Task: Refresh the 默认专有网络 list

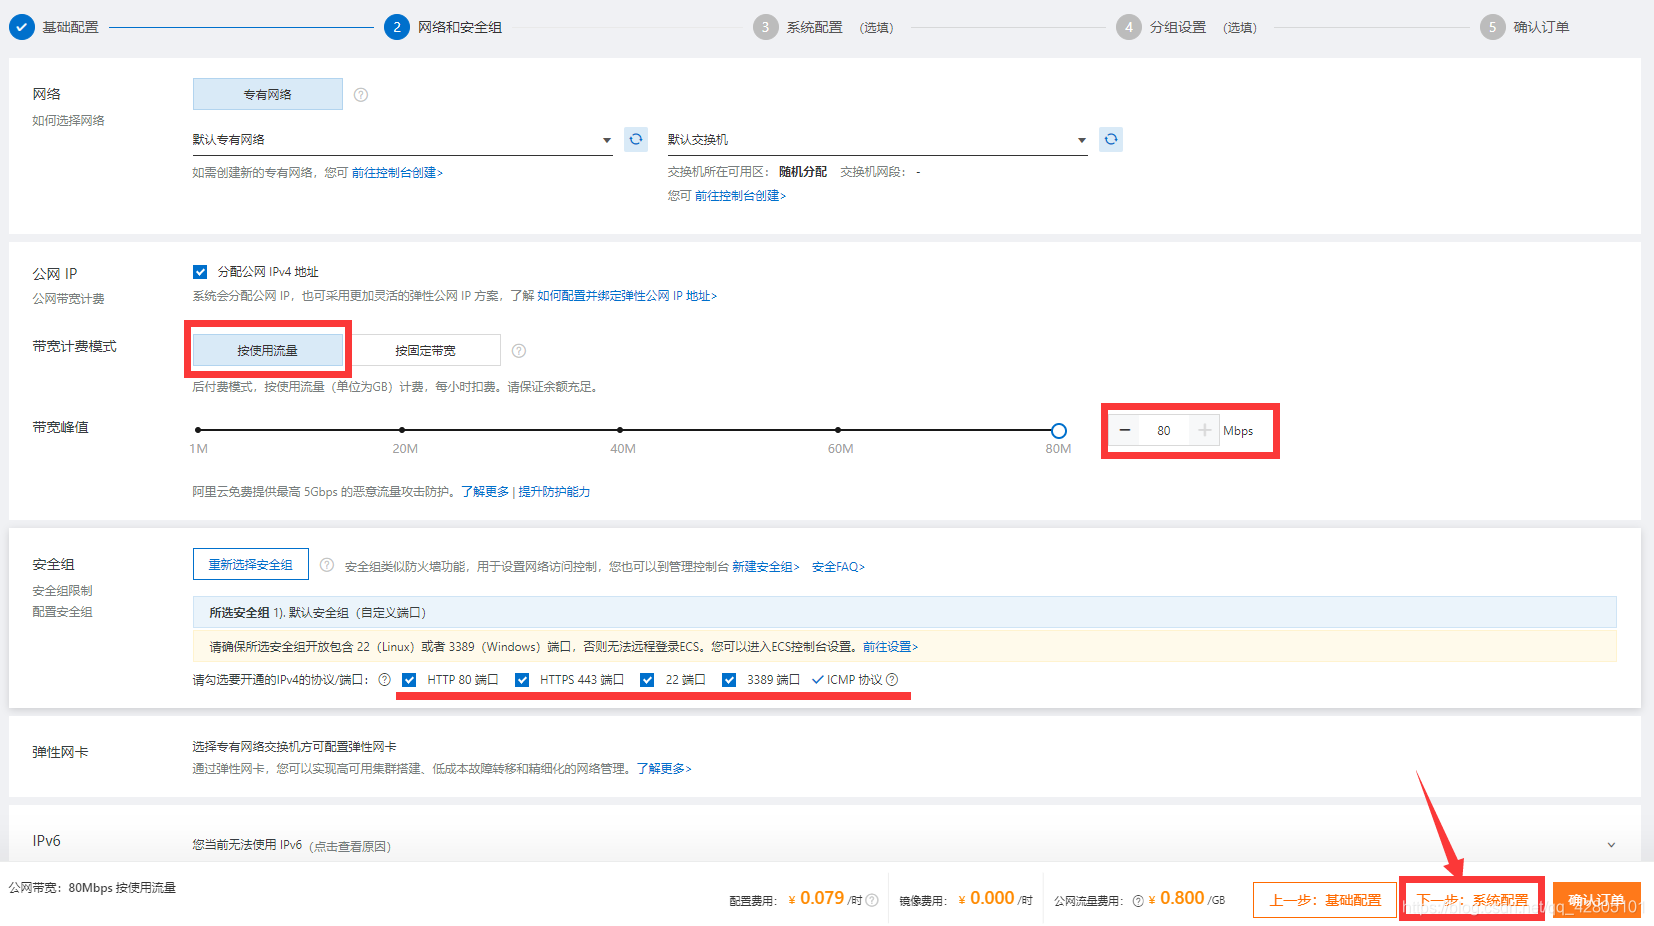Action: pyautogui.click(x=636, y=139)
